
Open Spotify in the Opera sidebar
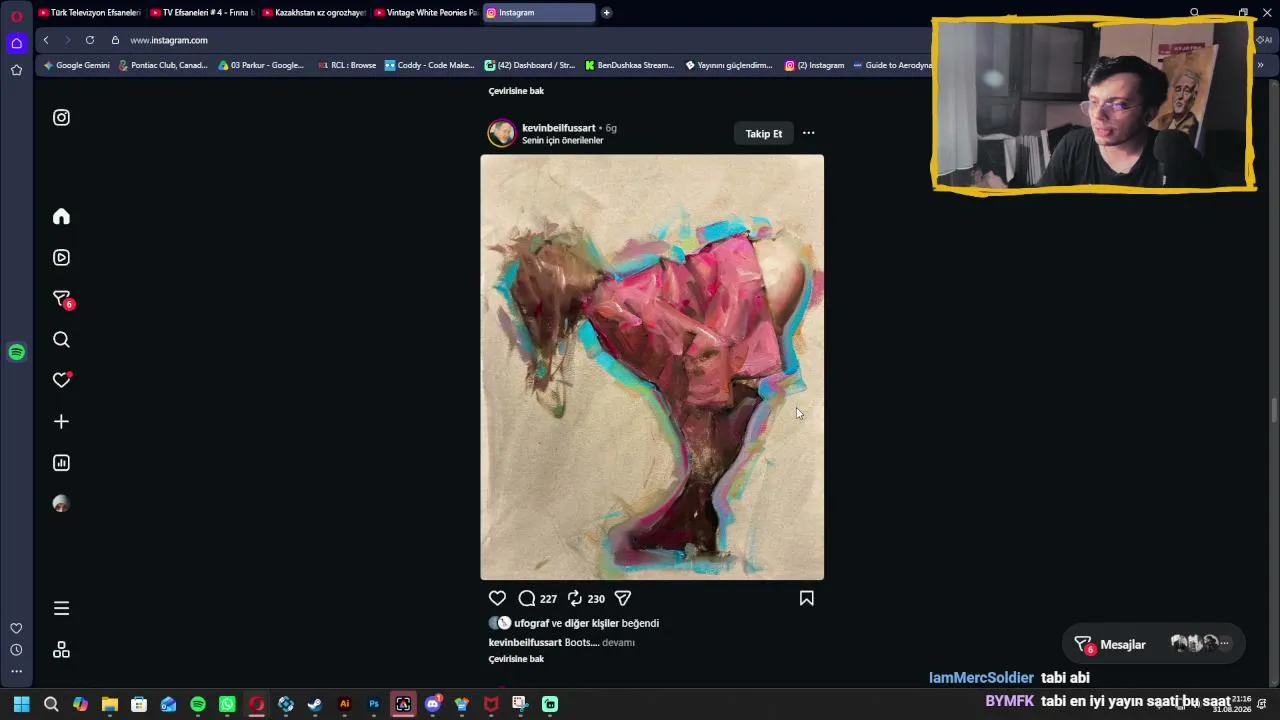click(16, 352)
